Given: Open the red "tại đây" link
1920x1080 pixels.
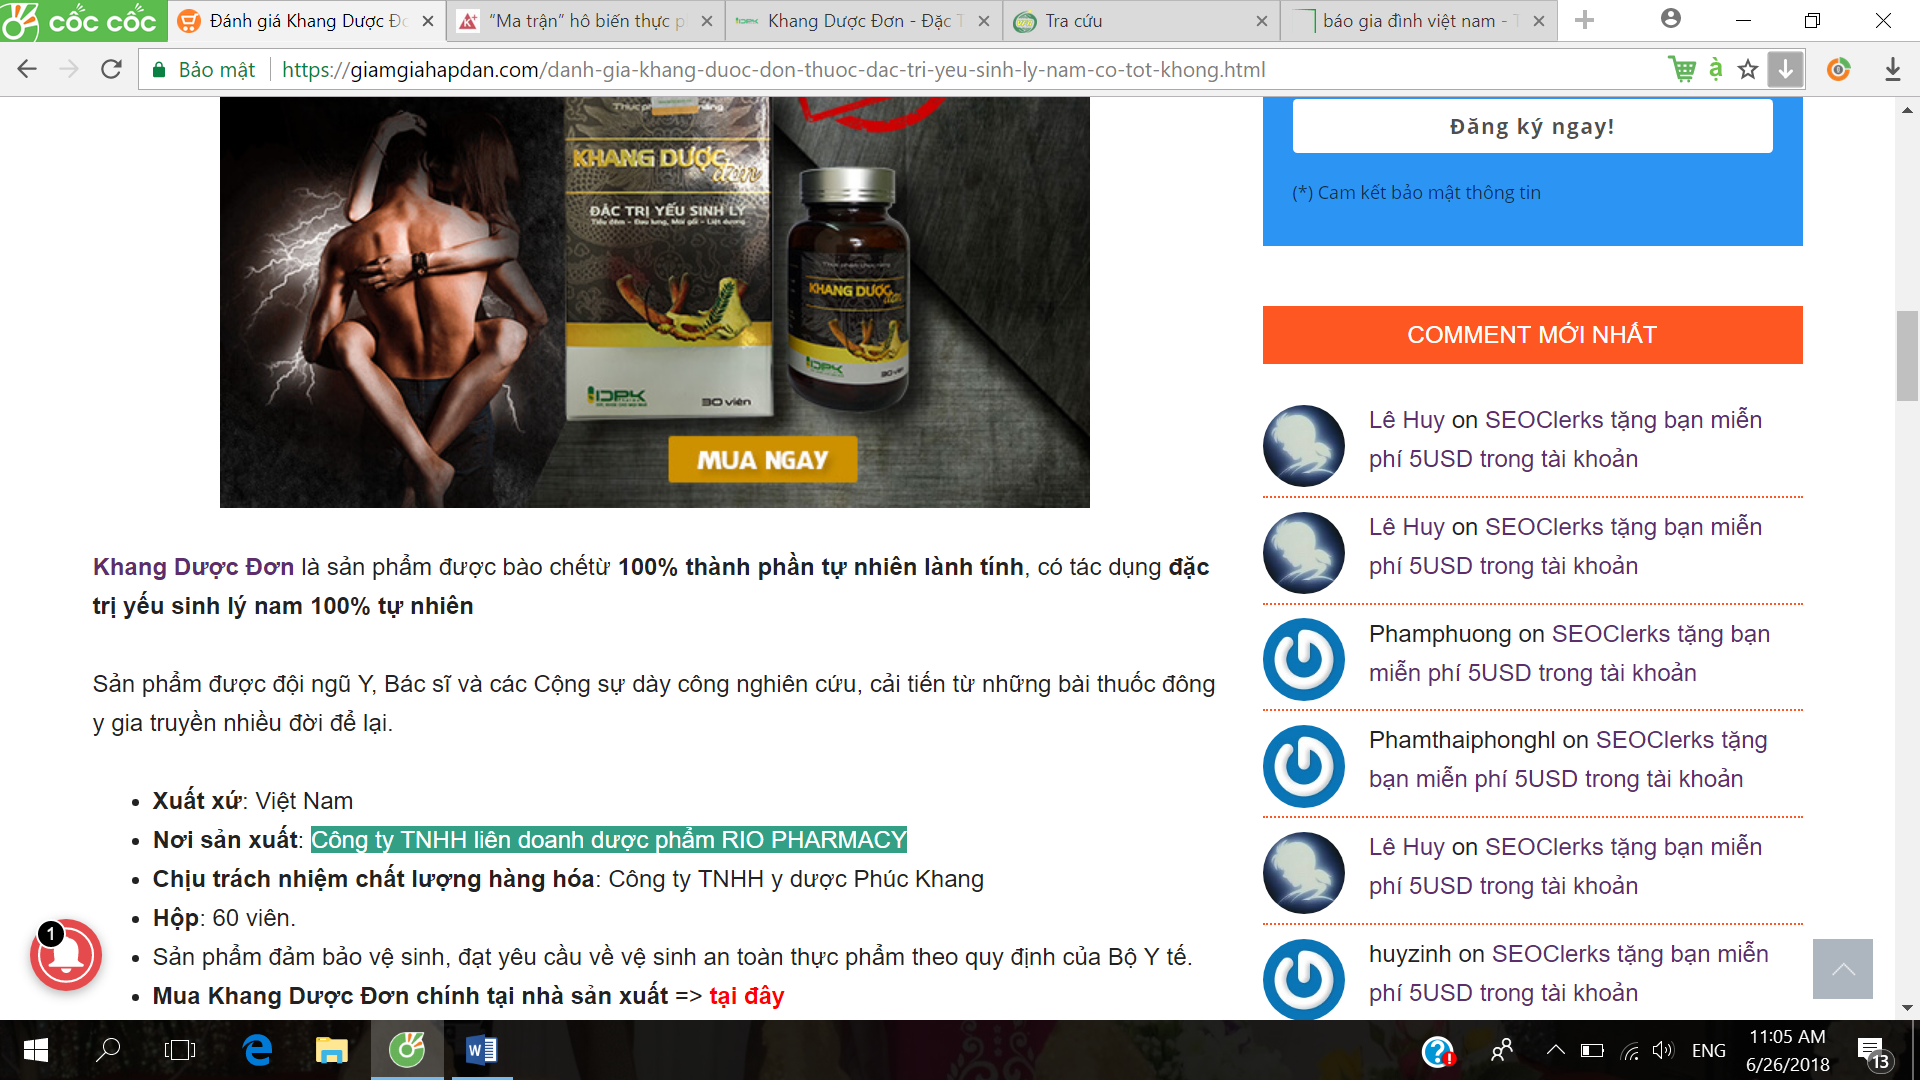Looking at the screenshot, I should coord(746,996).
